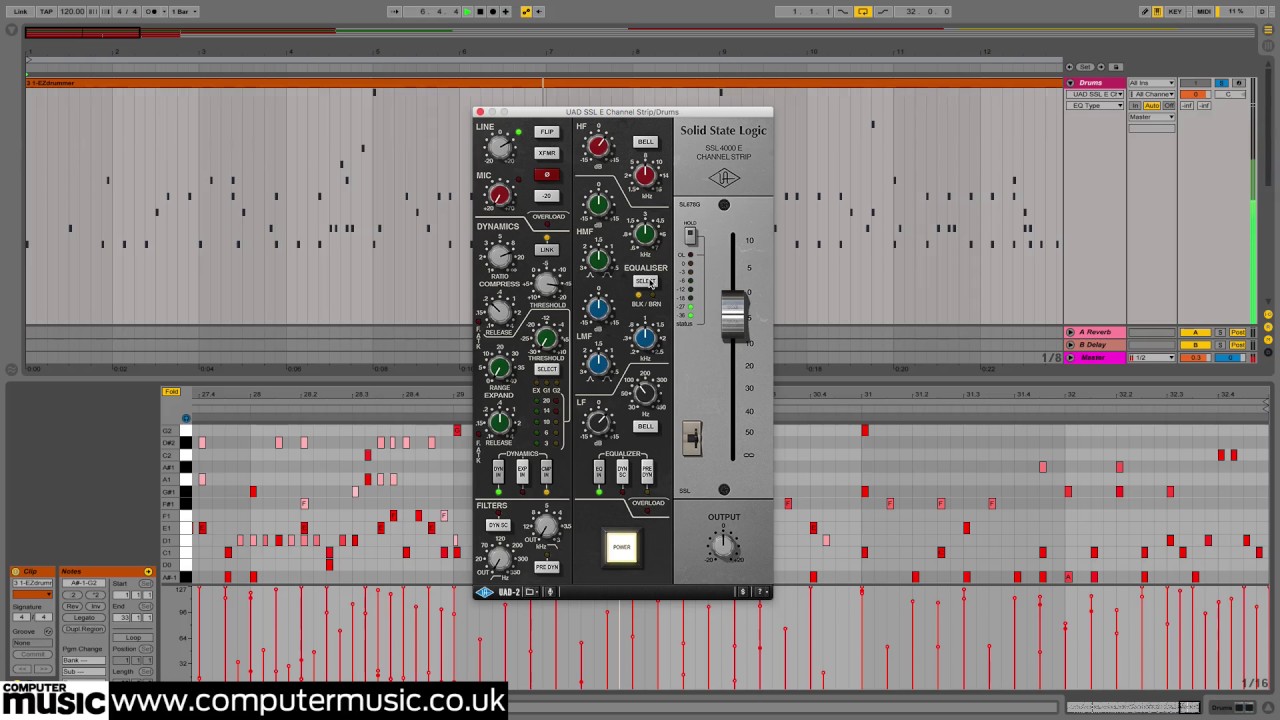Toggle the clip Loop button
Image resolution: width=1280 pixels, height=720 pixels.
tap(133, 637)
